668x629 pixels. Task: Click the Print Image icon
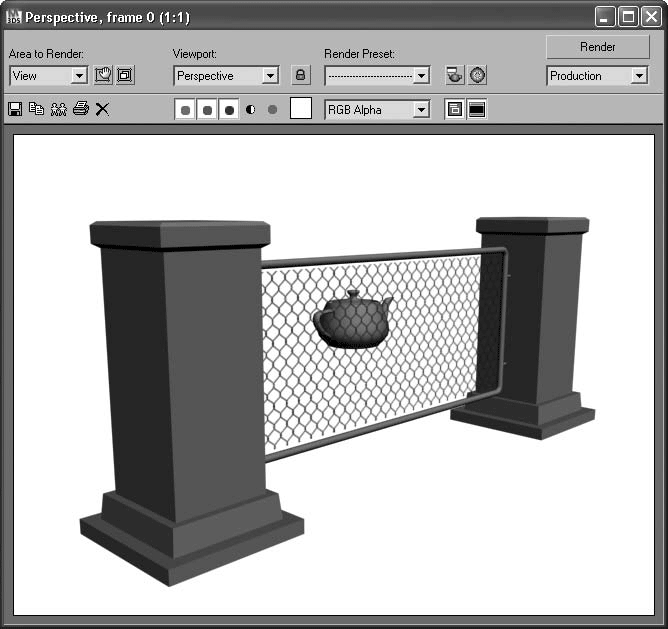click(x=80, y=109)
